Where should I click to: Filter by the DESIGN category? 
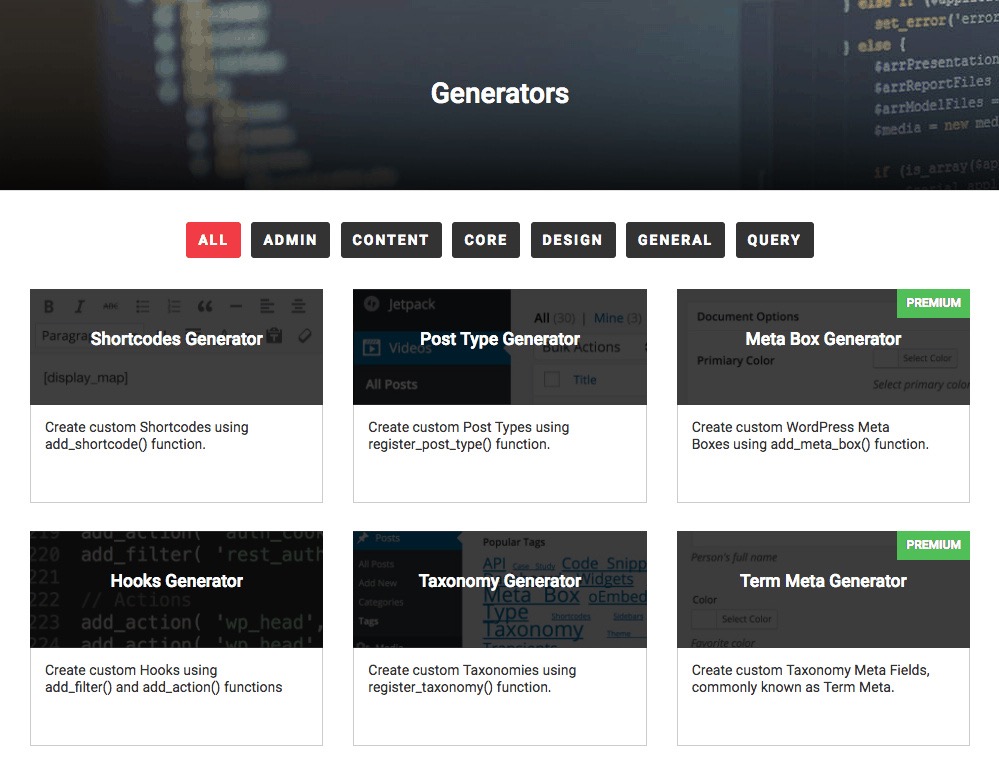click(573, 240)
